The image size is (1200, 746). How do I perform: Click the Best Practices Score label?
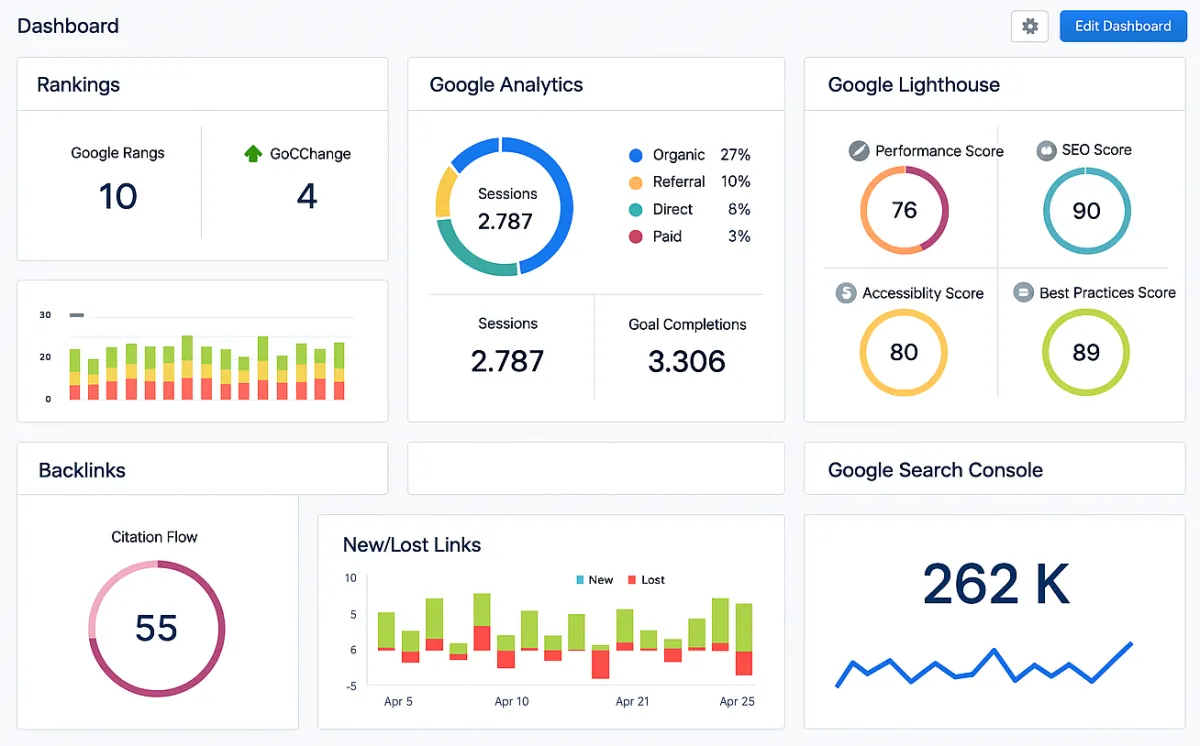(1107, 293)
